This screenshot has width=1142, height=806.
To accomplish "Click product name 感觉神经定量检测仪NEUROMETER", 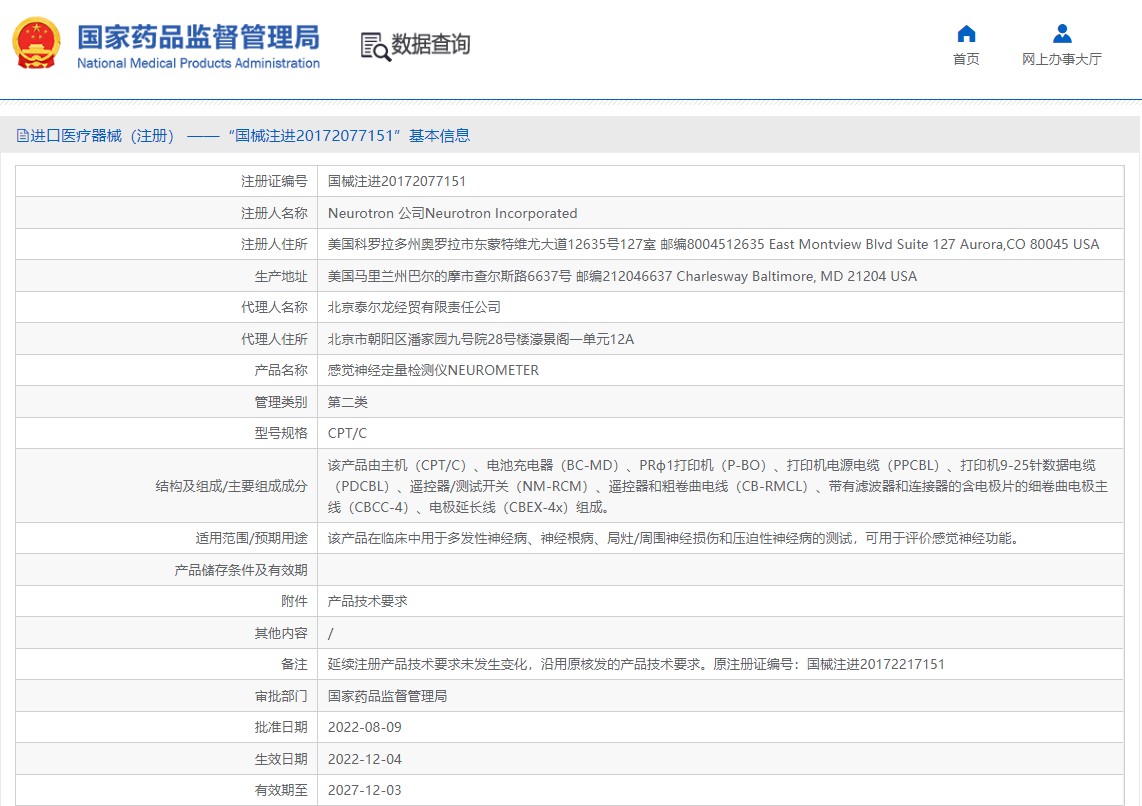I will pyautogui.click(x=433, y=371).
